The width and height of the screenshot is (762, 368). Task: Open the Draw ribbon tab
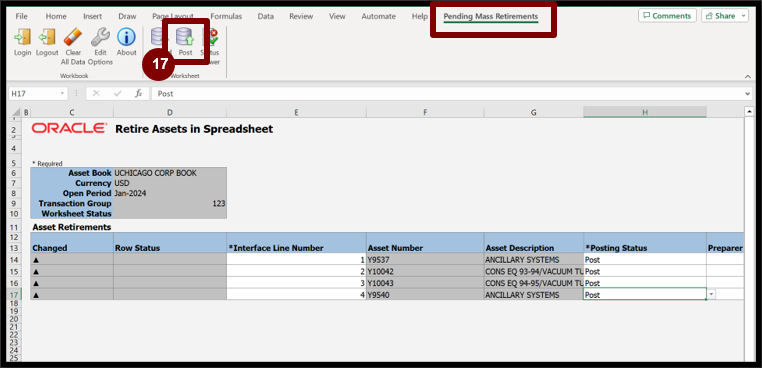coord(127,16)
